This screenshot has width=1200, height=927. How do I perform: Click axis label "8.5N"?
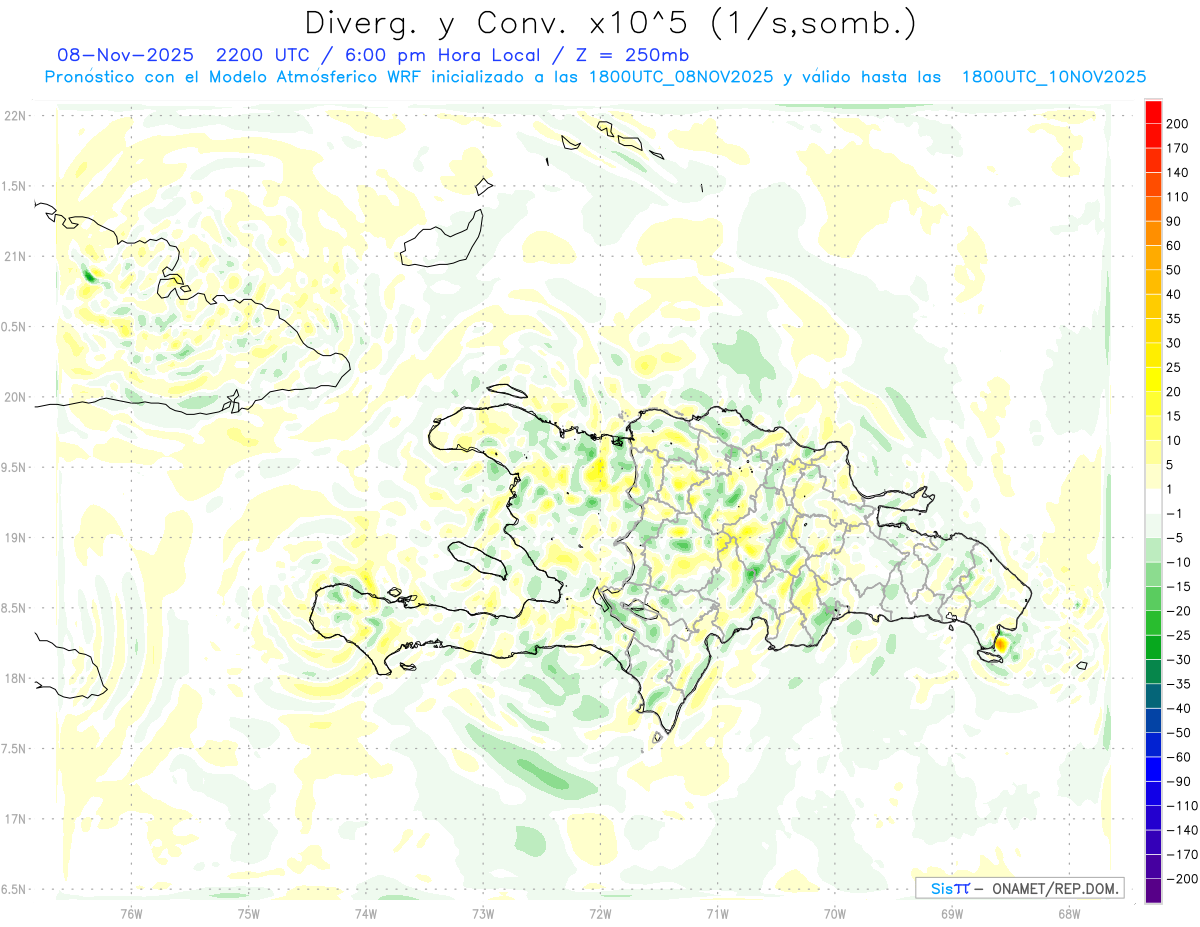[15, 608]
